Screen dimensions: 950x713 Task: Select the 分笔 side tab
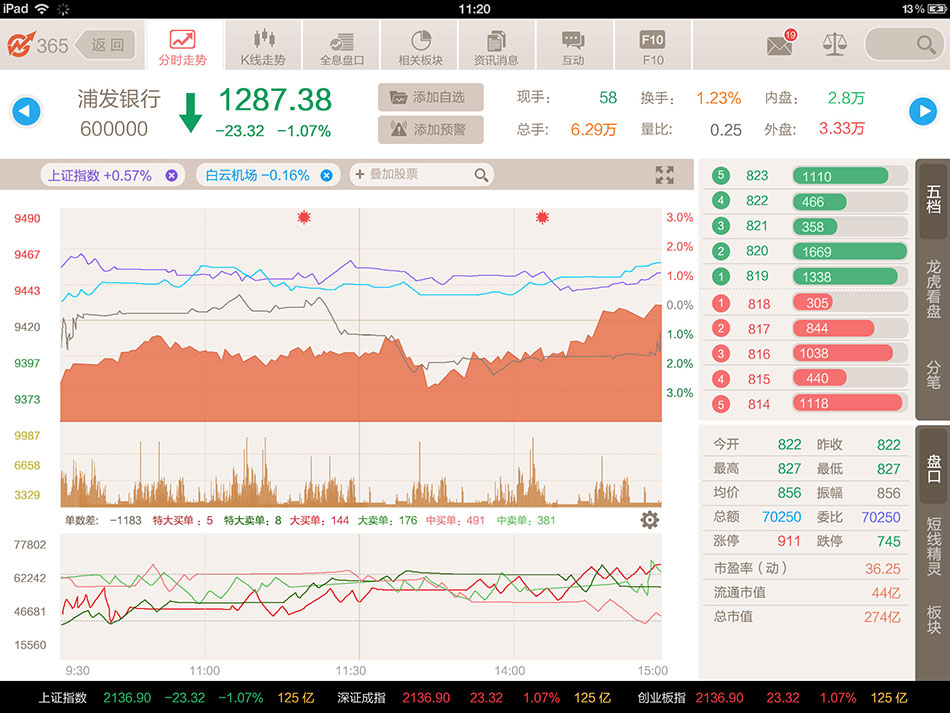933,374
